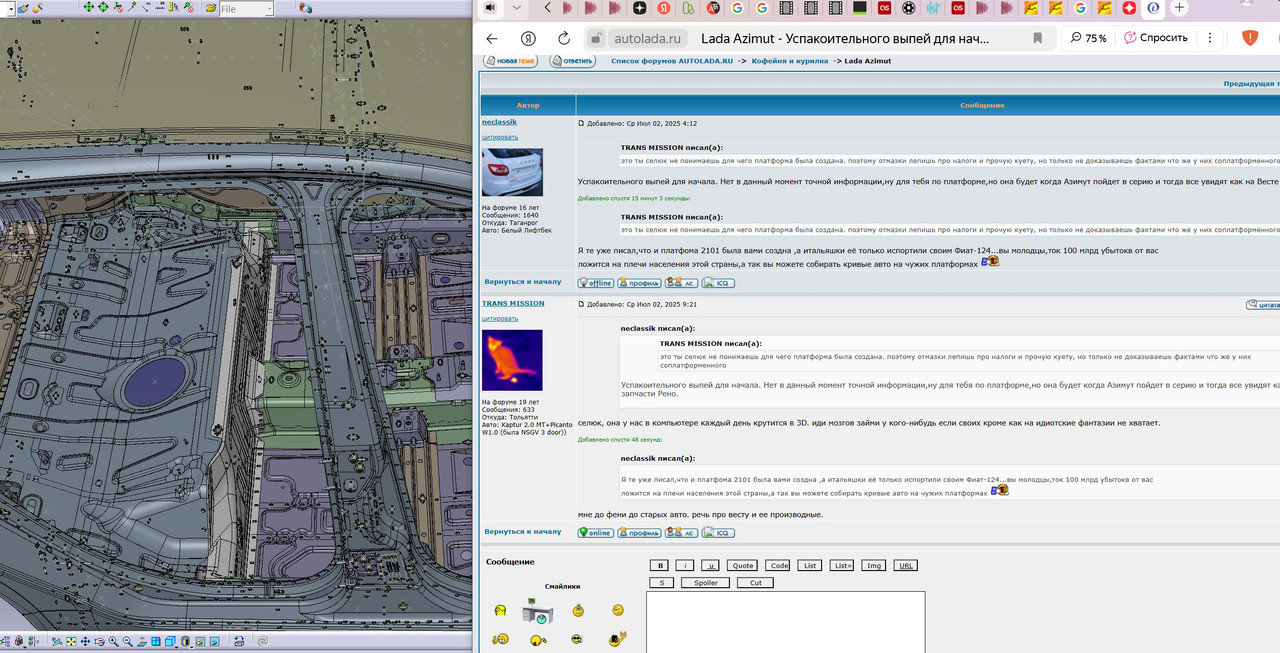This screenshot has width=1280, height=653.
Task: Expand the tab list chevron beside speaker
Action: point(516,8)
